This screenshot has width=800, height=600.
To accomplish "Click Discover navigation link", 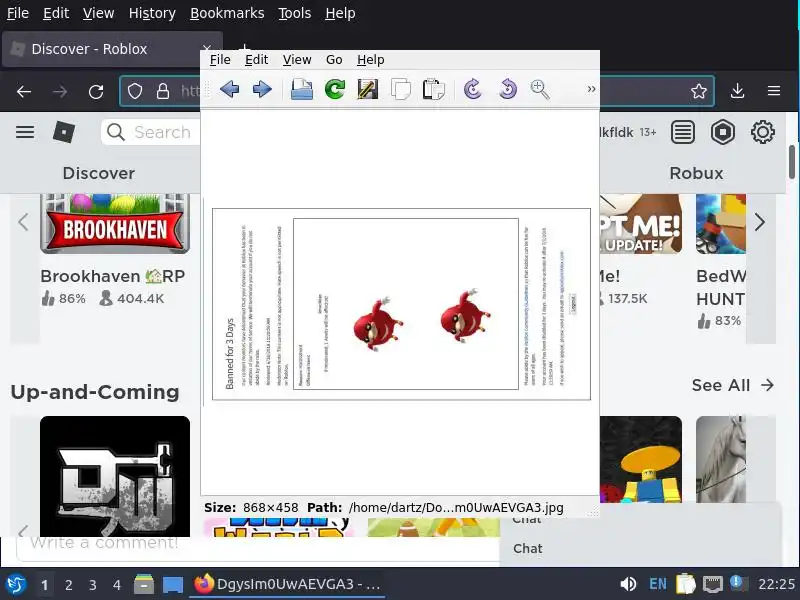I will [99, 173].
